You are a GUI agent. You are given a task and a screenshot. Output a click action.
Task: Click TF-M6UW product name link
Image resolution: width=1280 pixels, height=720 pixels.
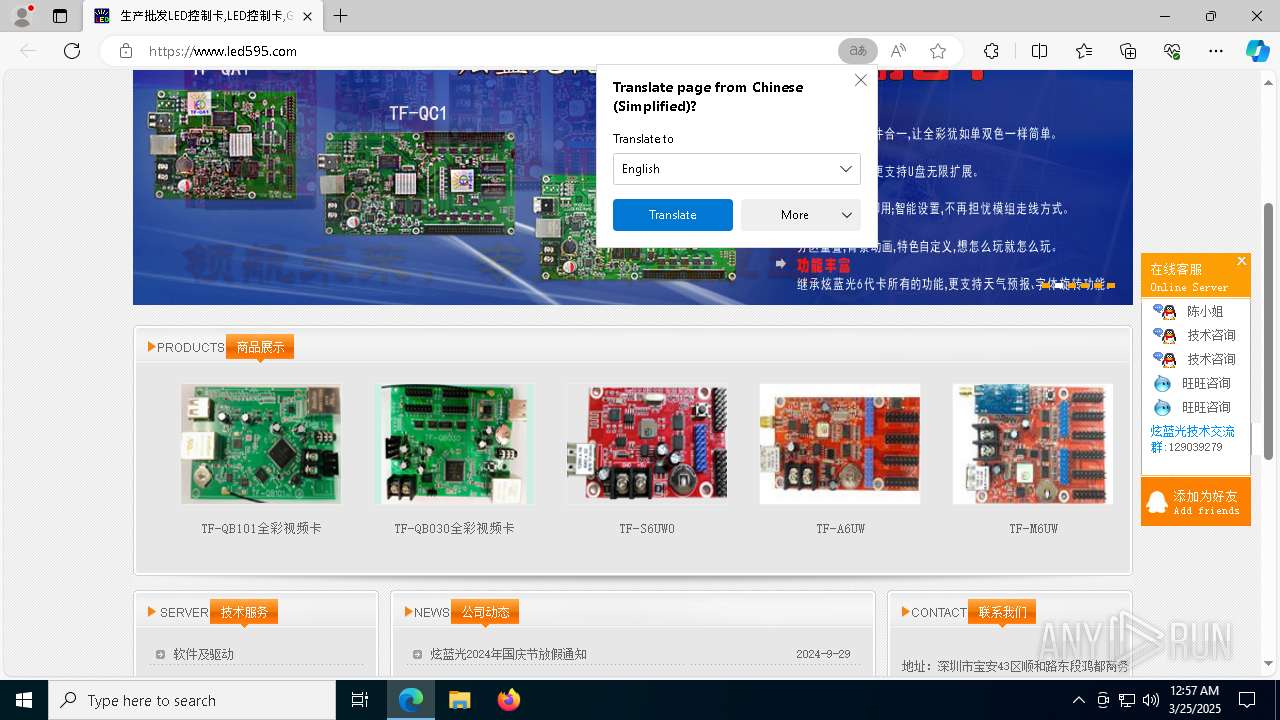[x=1033, y=528]
